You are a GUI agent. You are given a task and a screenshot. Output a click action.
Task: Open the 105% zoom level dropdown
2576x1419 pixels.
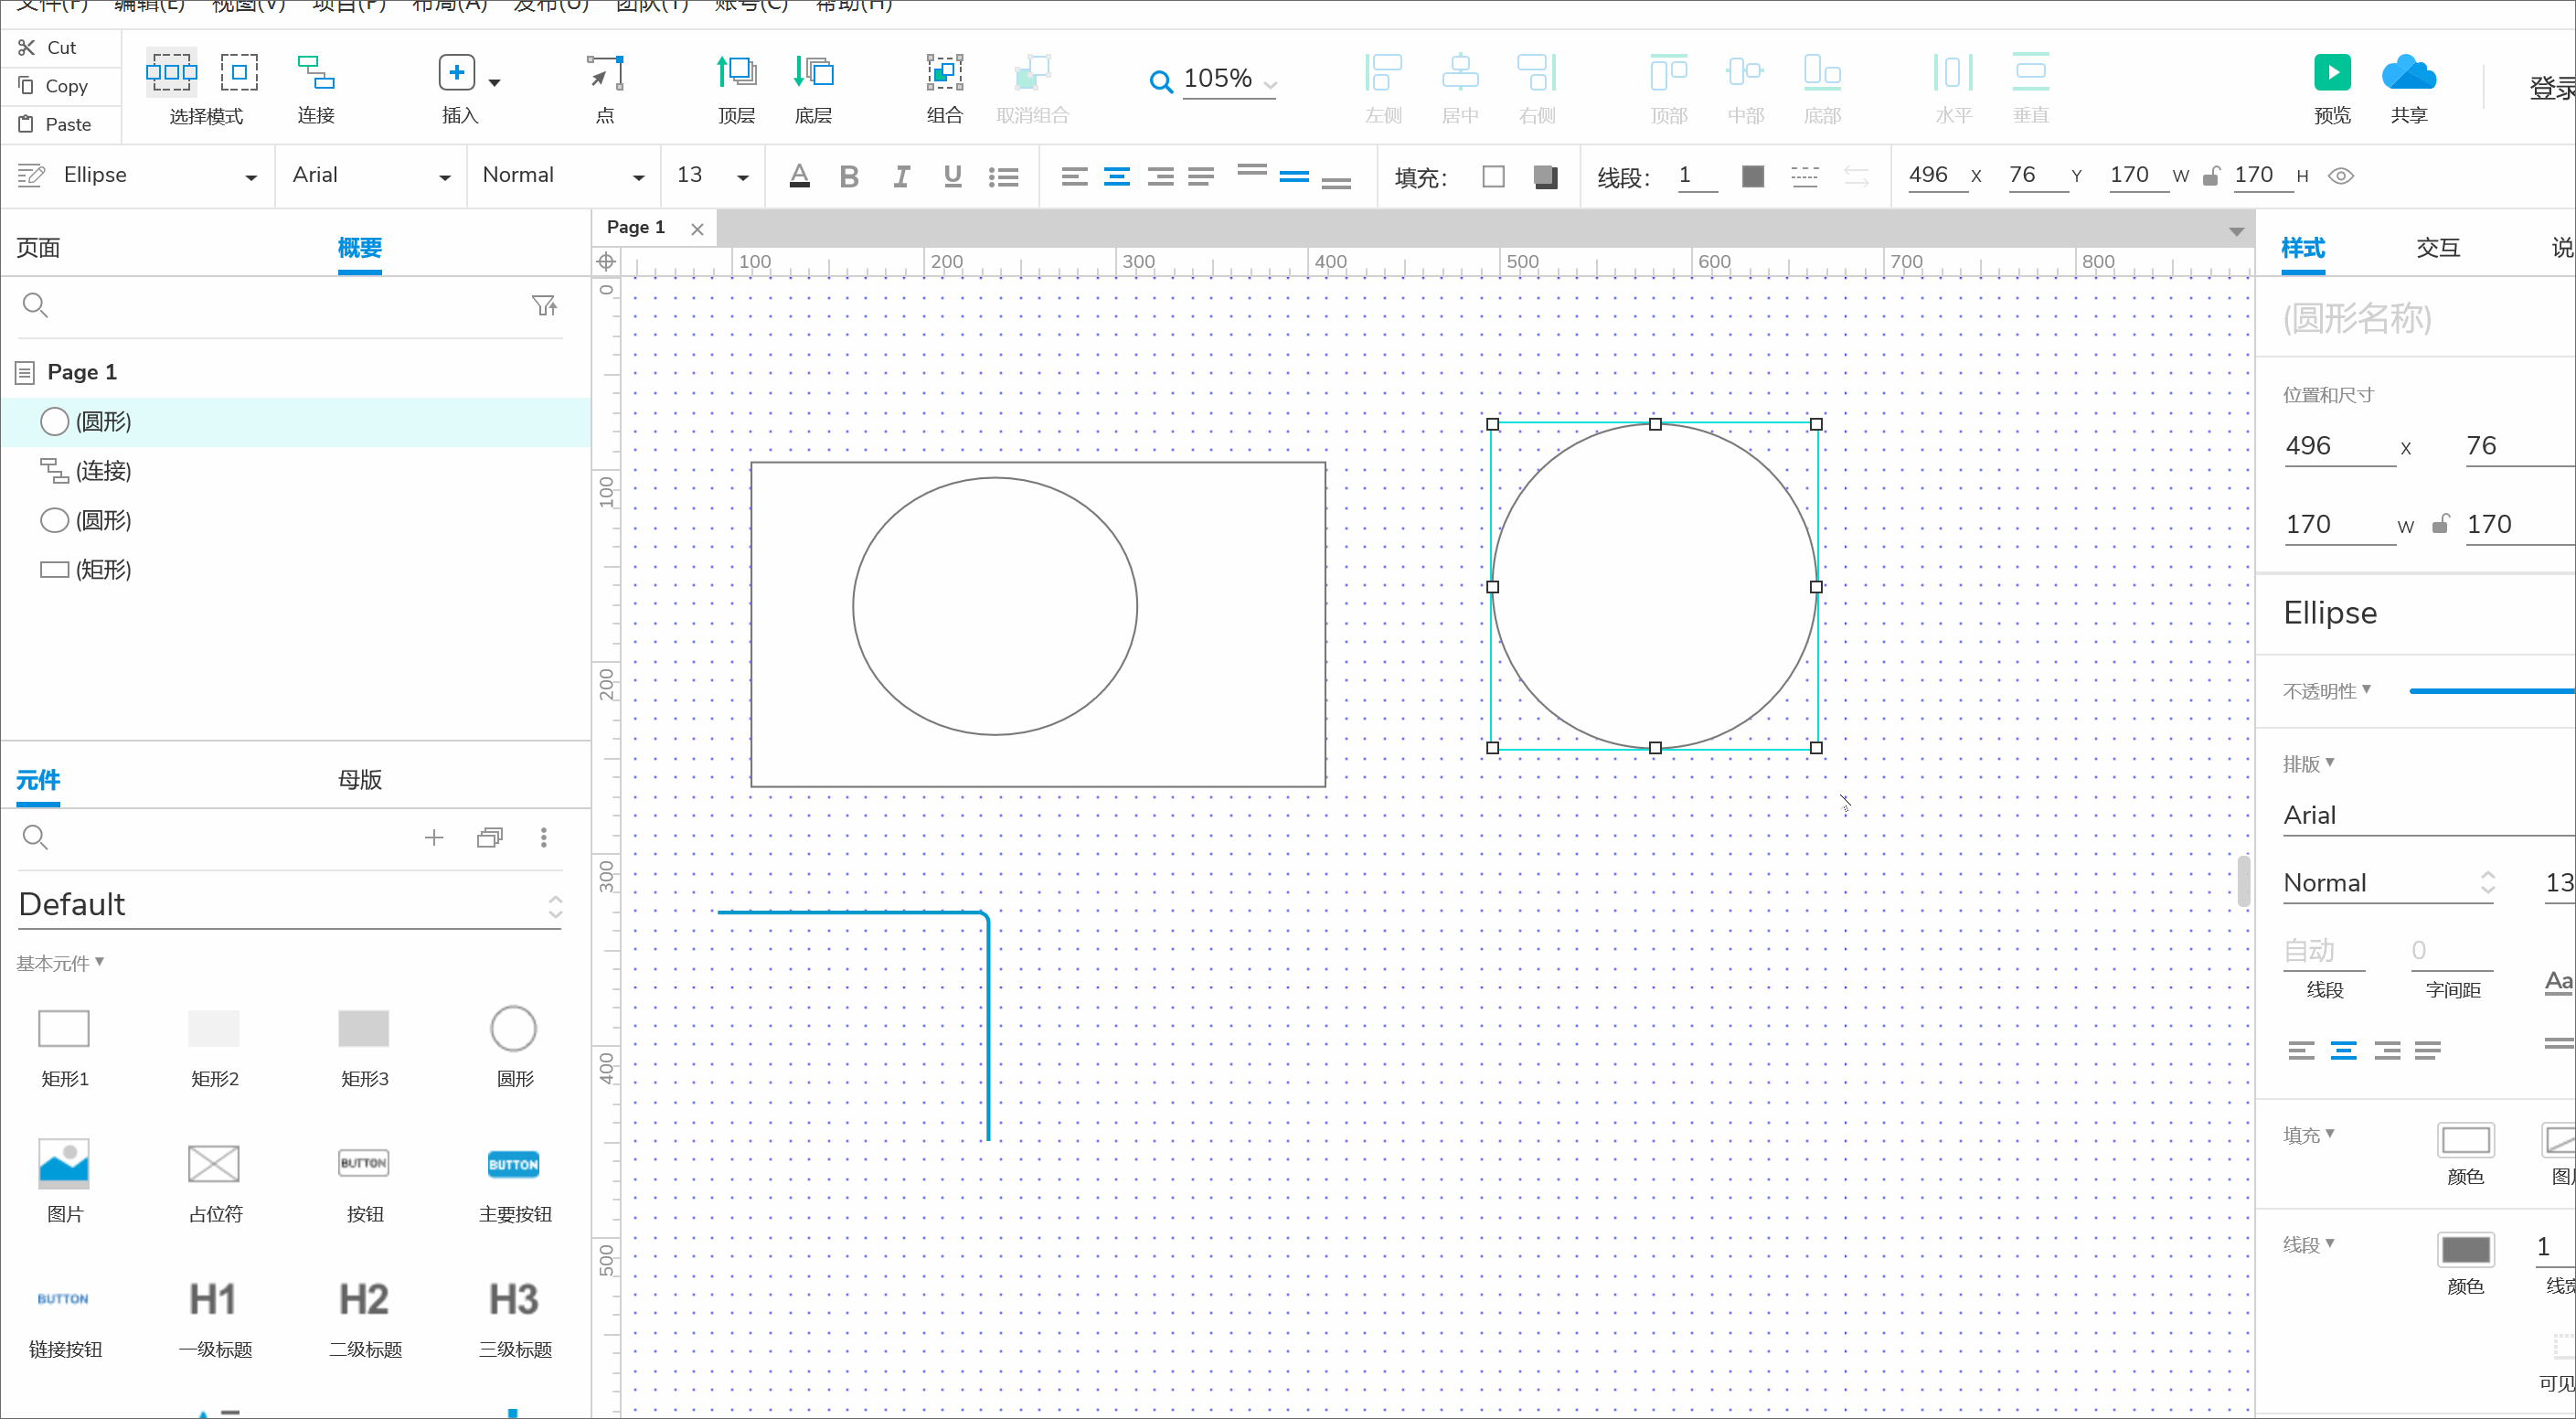click(1269, 84)
